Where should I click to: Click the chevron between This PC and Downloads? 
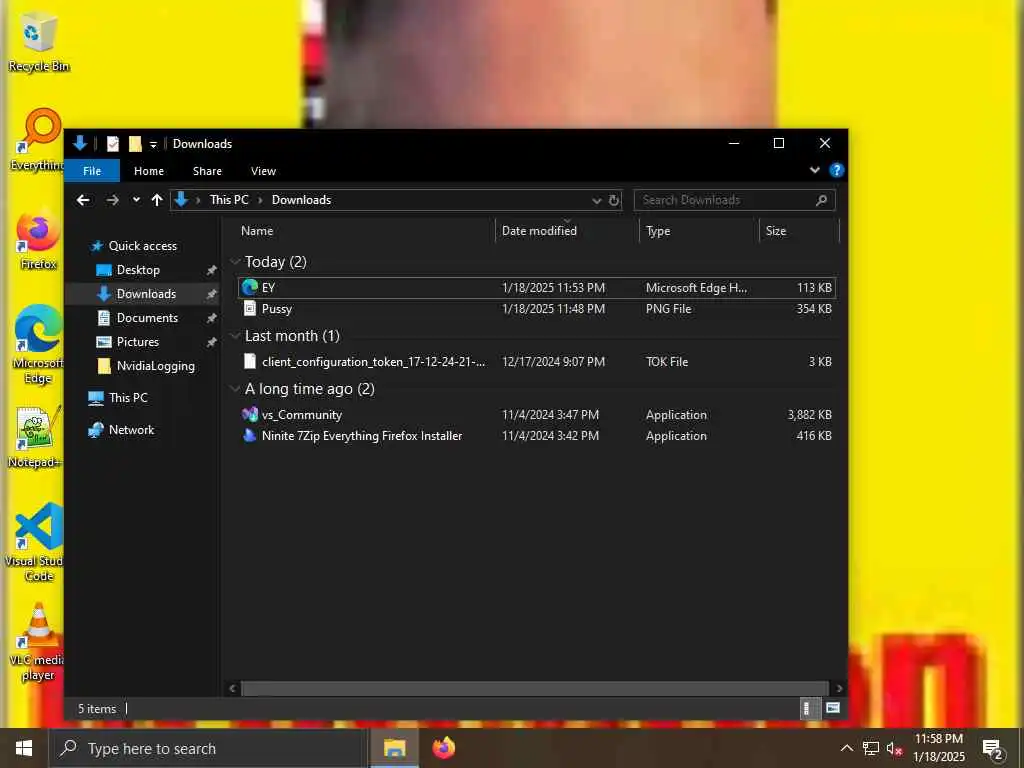tap(260, 200)
